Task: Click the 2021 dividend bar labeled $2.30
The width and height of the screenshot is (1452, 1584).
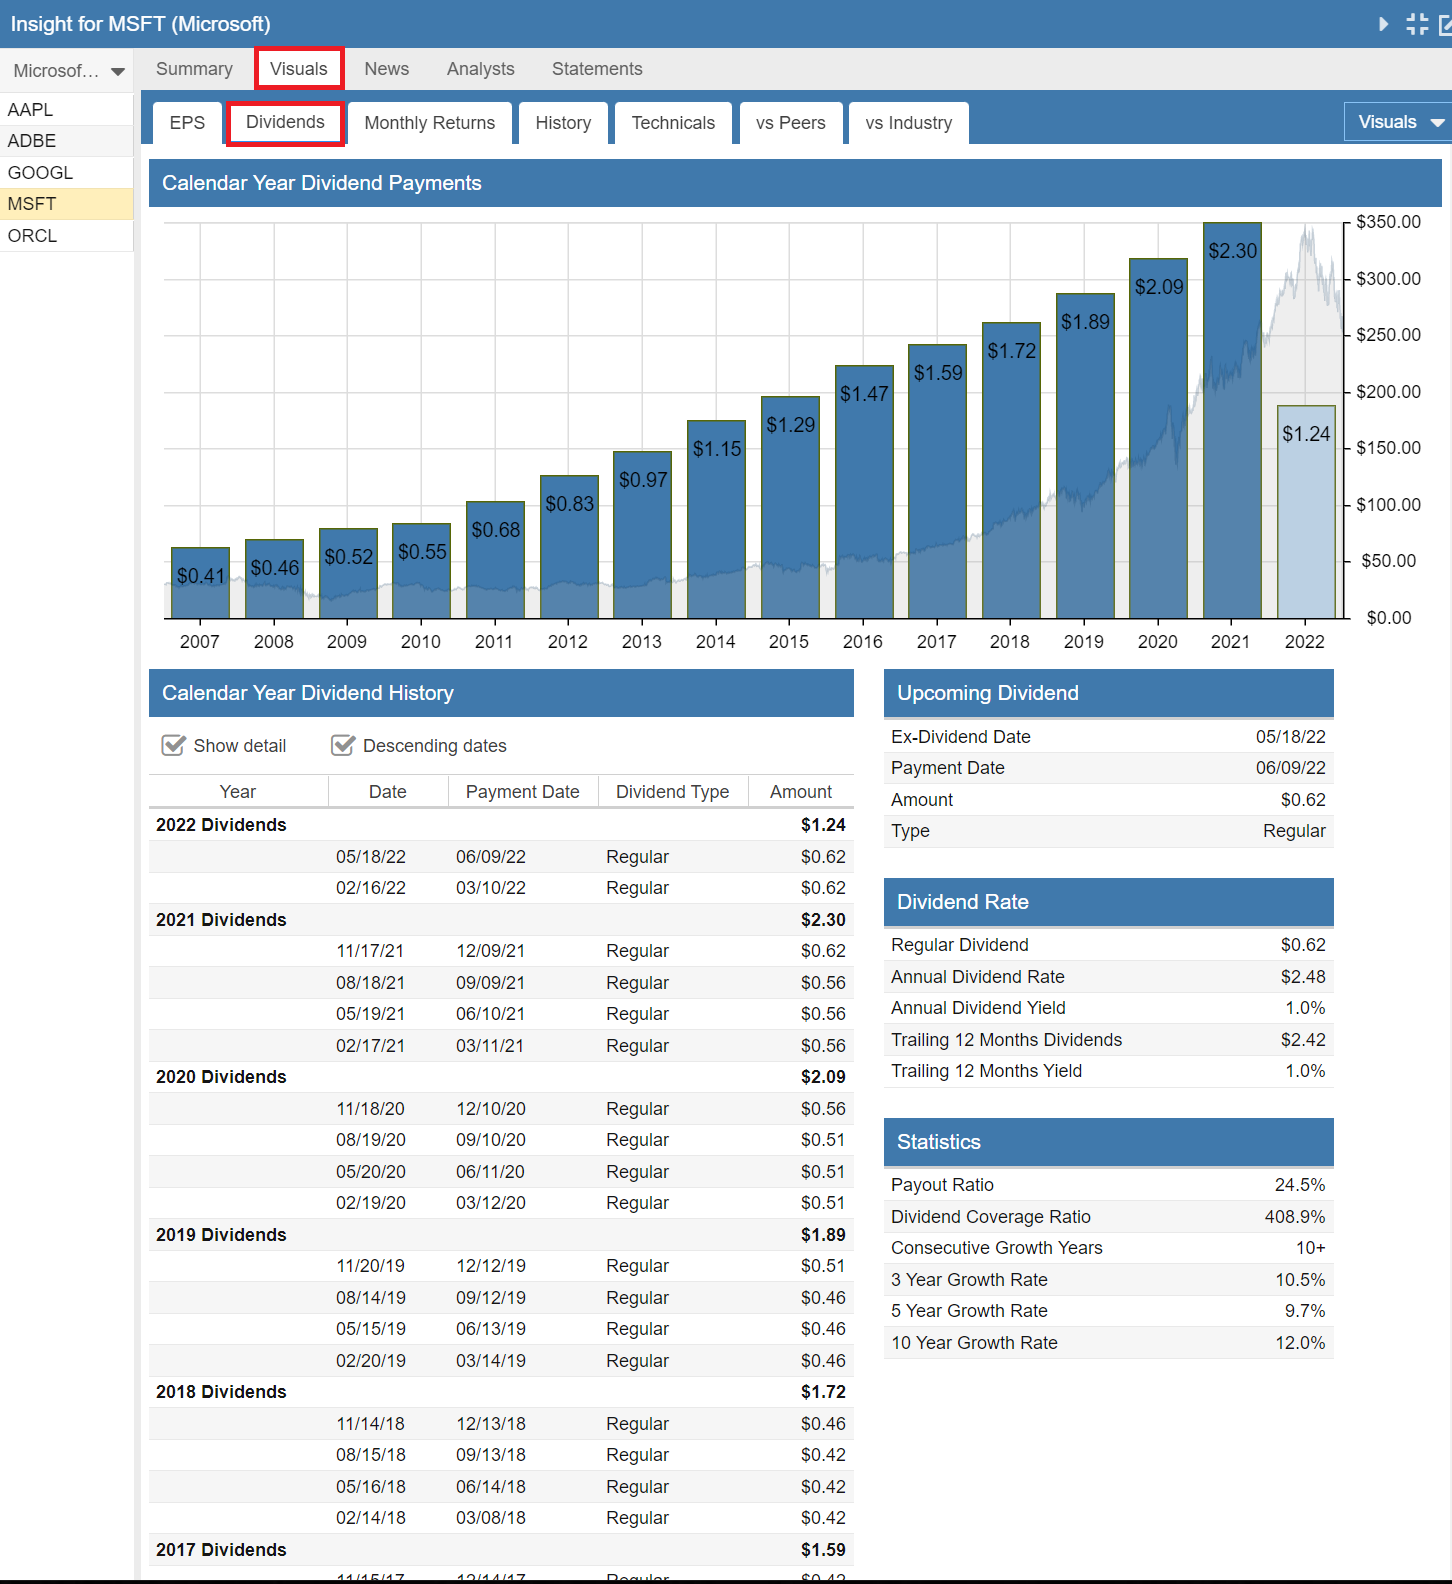Action: 1232,420
